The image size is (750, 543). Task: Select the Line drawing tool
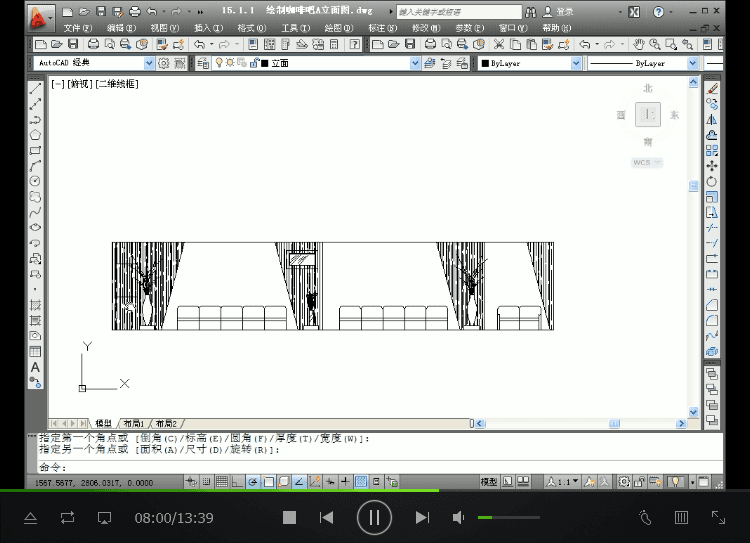(x=35, y=89)
